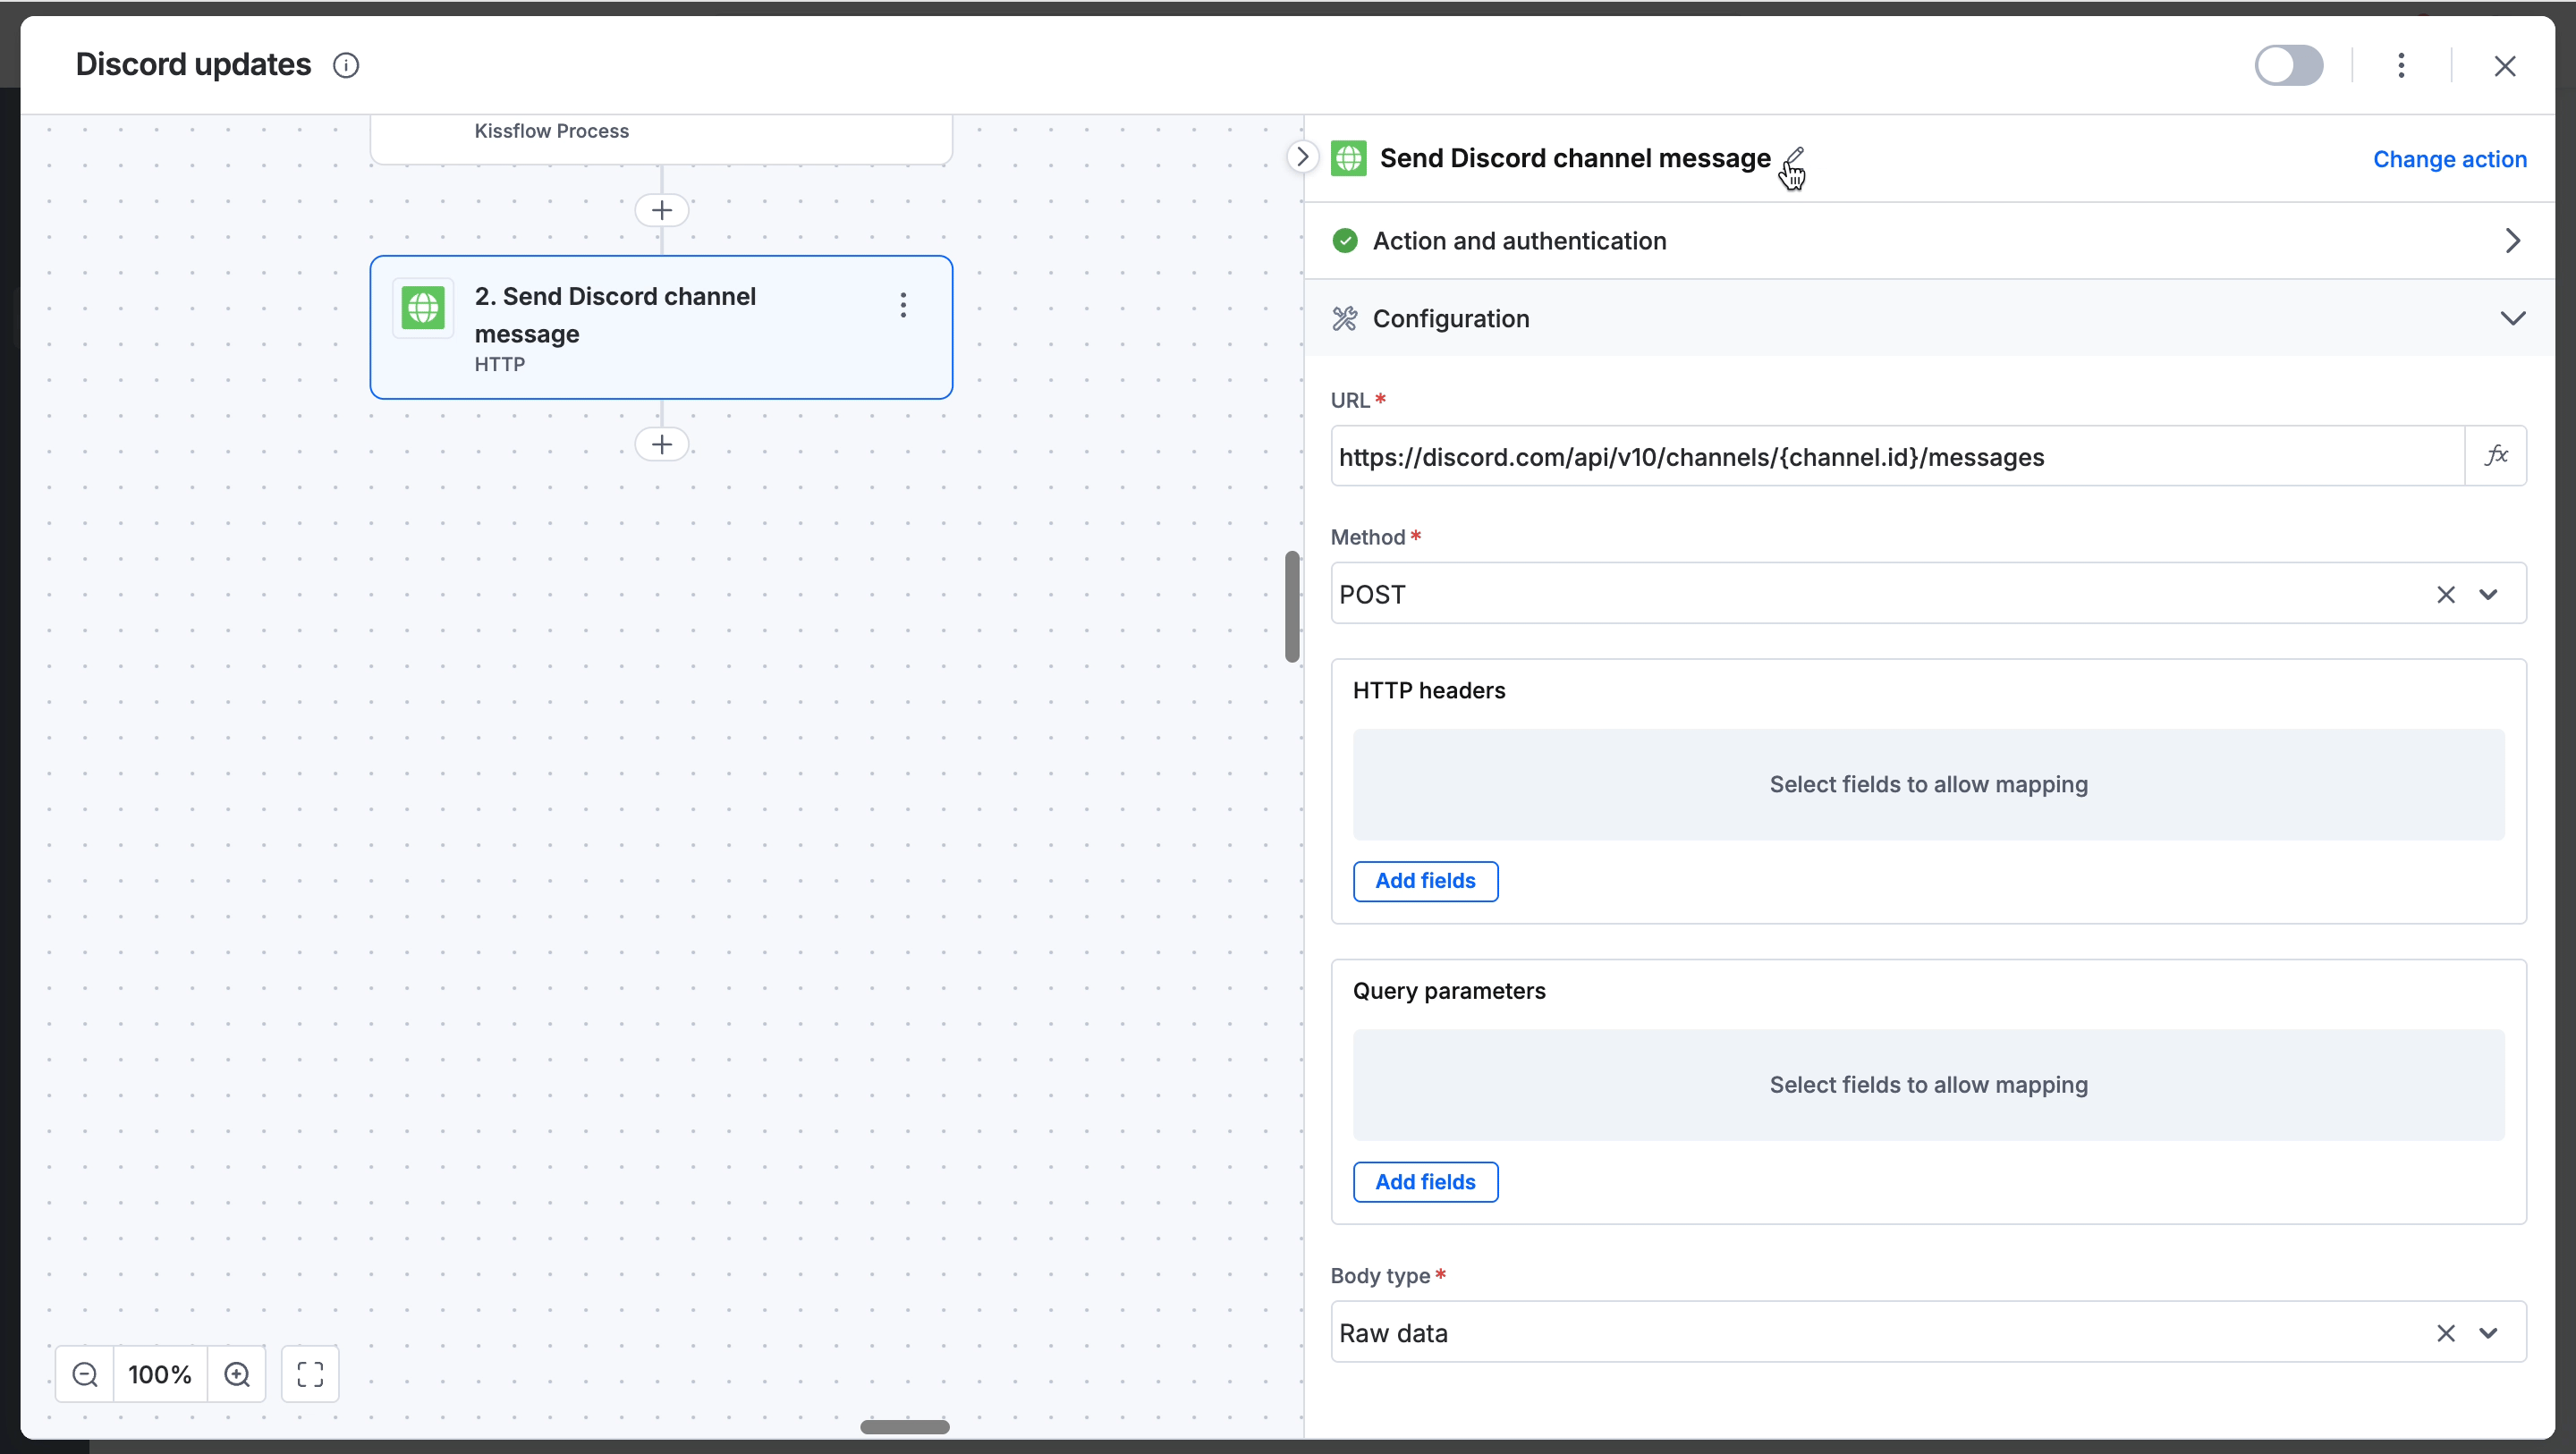This screenshot has height=1454, width=2576.
Task: Collapse the Configuration section
Action: coord(2512,319)
